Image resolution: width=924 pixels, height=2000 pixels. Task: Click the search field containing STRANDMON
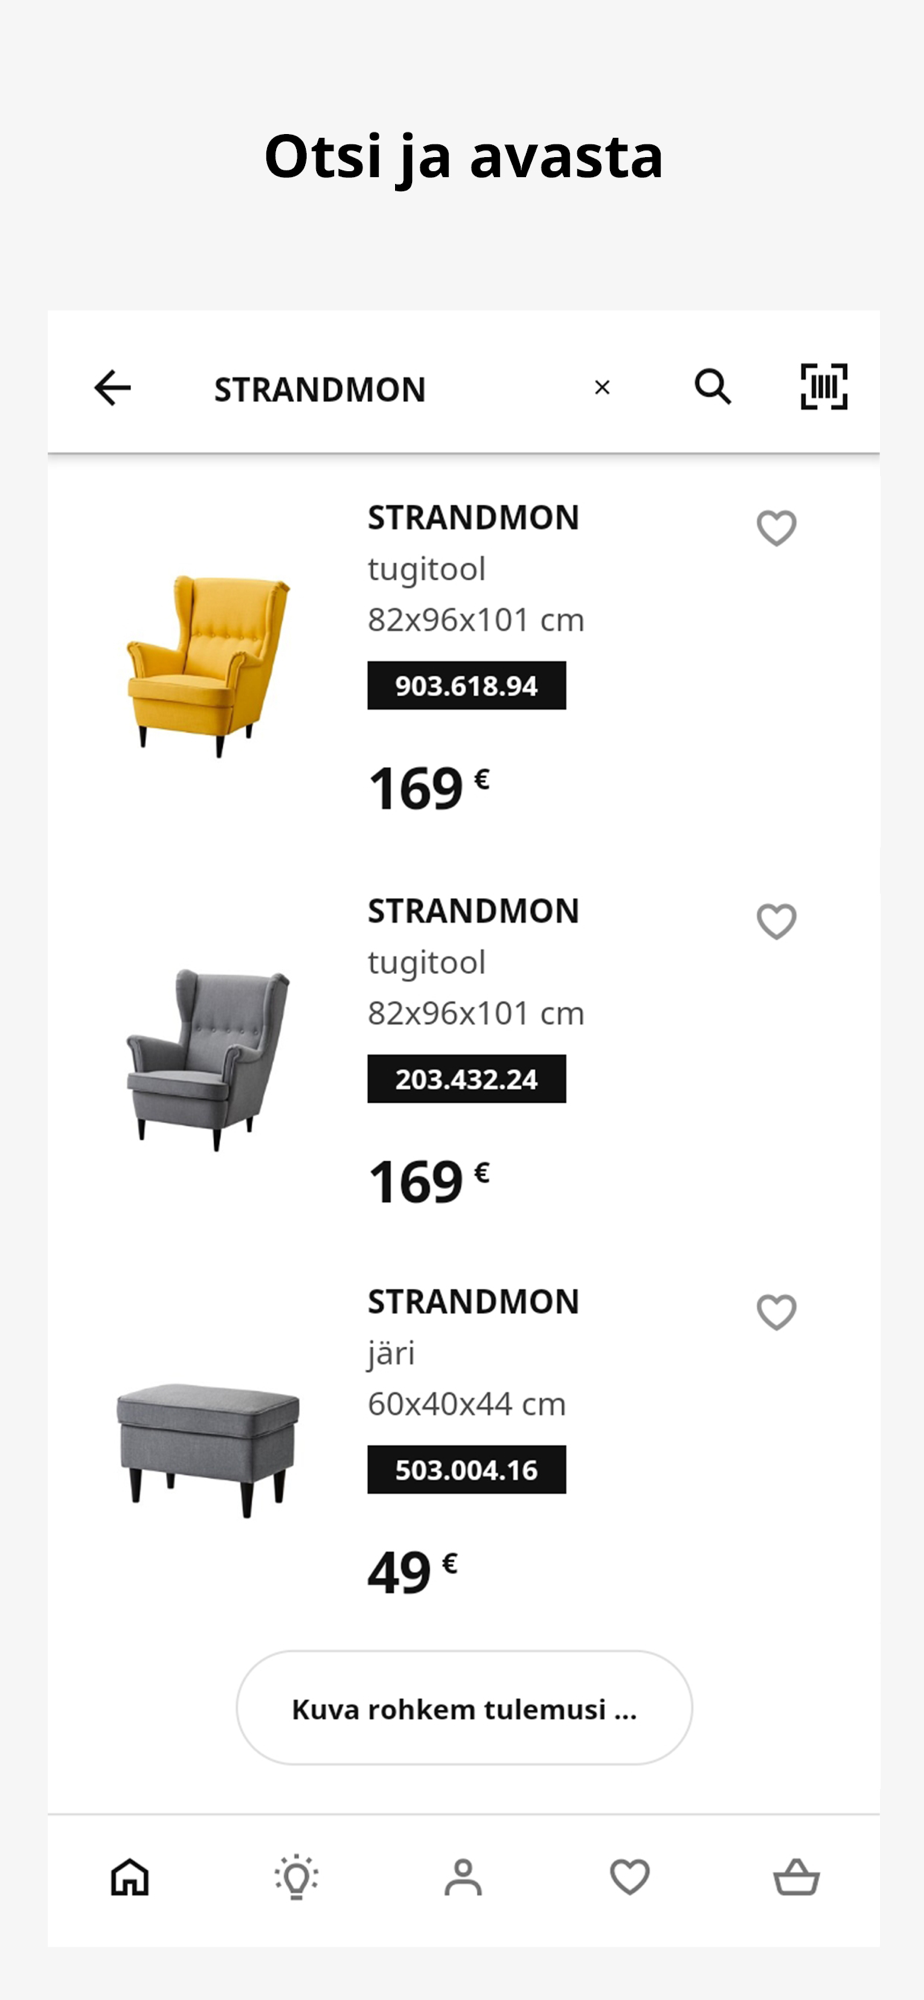380,388
